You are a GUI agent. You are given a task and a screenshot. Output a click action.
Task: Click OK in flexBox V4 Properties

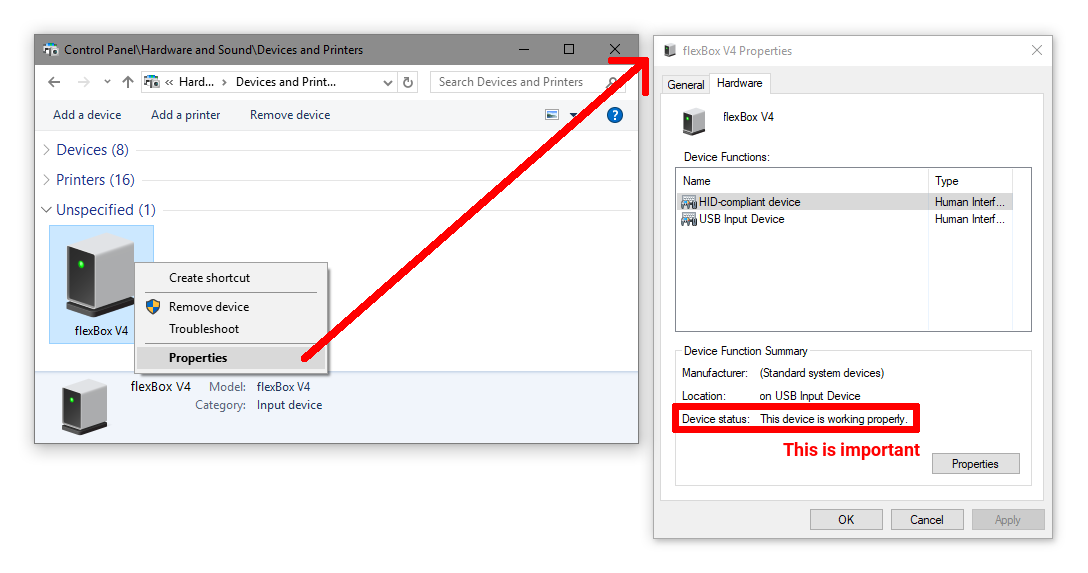pyautogui.click(x=846, y=520)
